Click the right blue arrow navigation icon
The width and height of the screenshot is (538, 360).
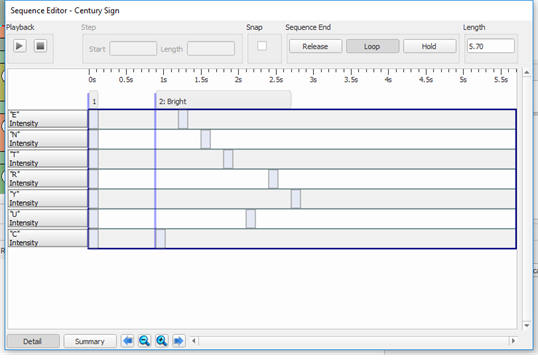point(179,341)
